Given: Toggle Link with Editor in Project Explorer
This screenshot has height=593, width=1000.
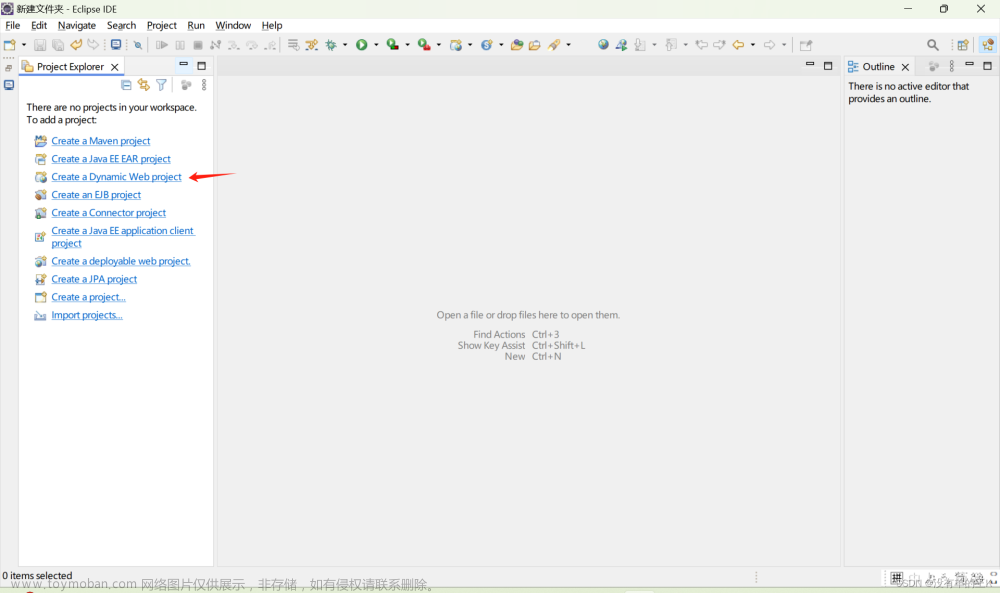Looking at the screenshot, I should coord(143,85).
